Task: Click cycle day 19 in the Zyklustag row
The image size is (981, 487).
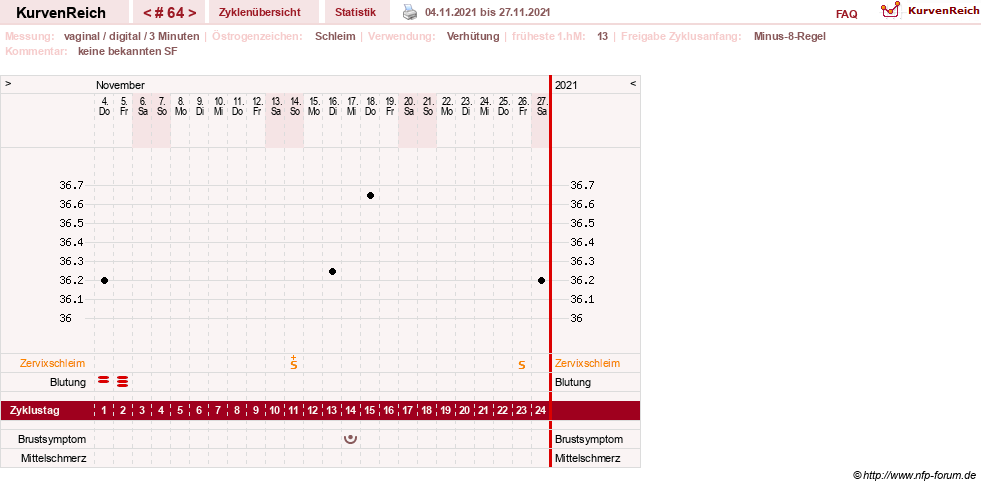Action: point(445,411)
